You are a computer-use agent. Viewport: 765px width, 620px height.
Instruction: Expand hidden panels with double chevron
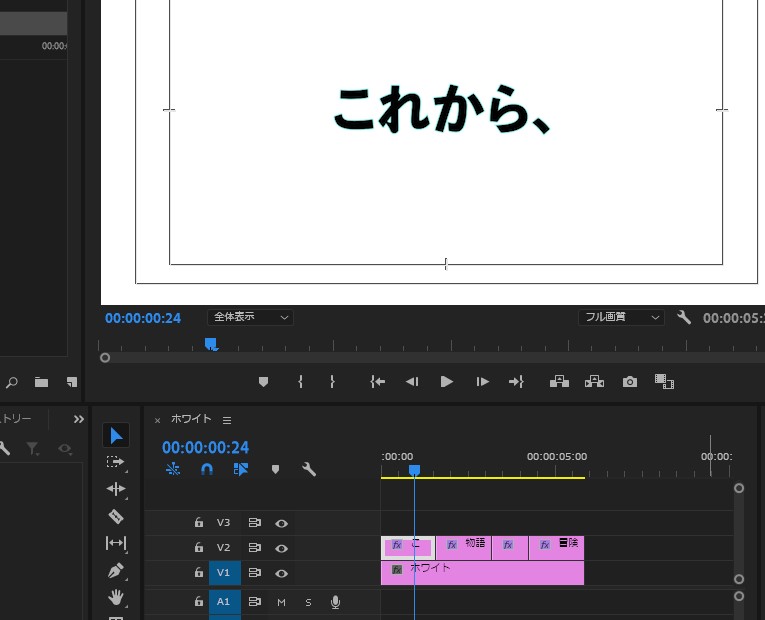79,419
